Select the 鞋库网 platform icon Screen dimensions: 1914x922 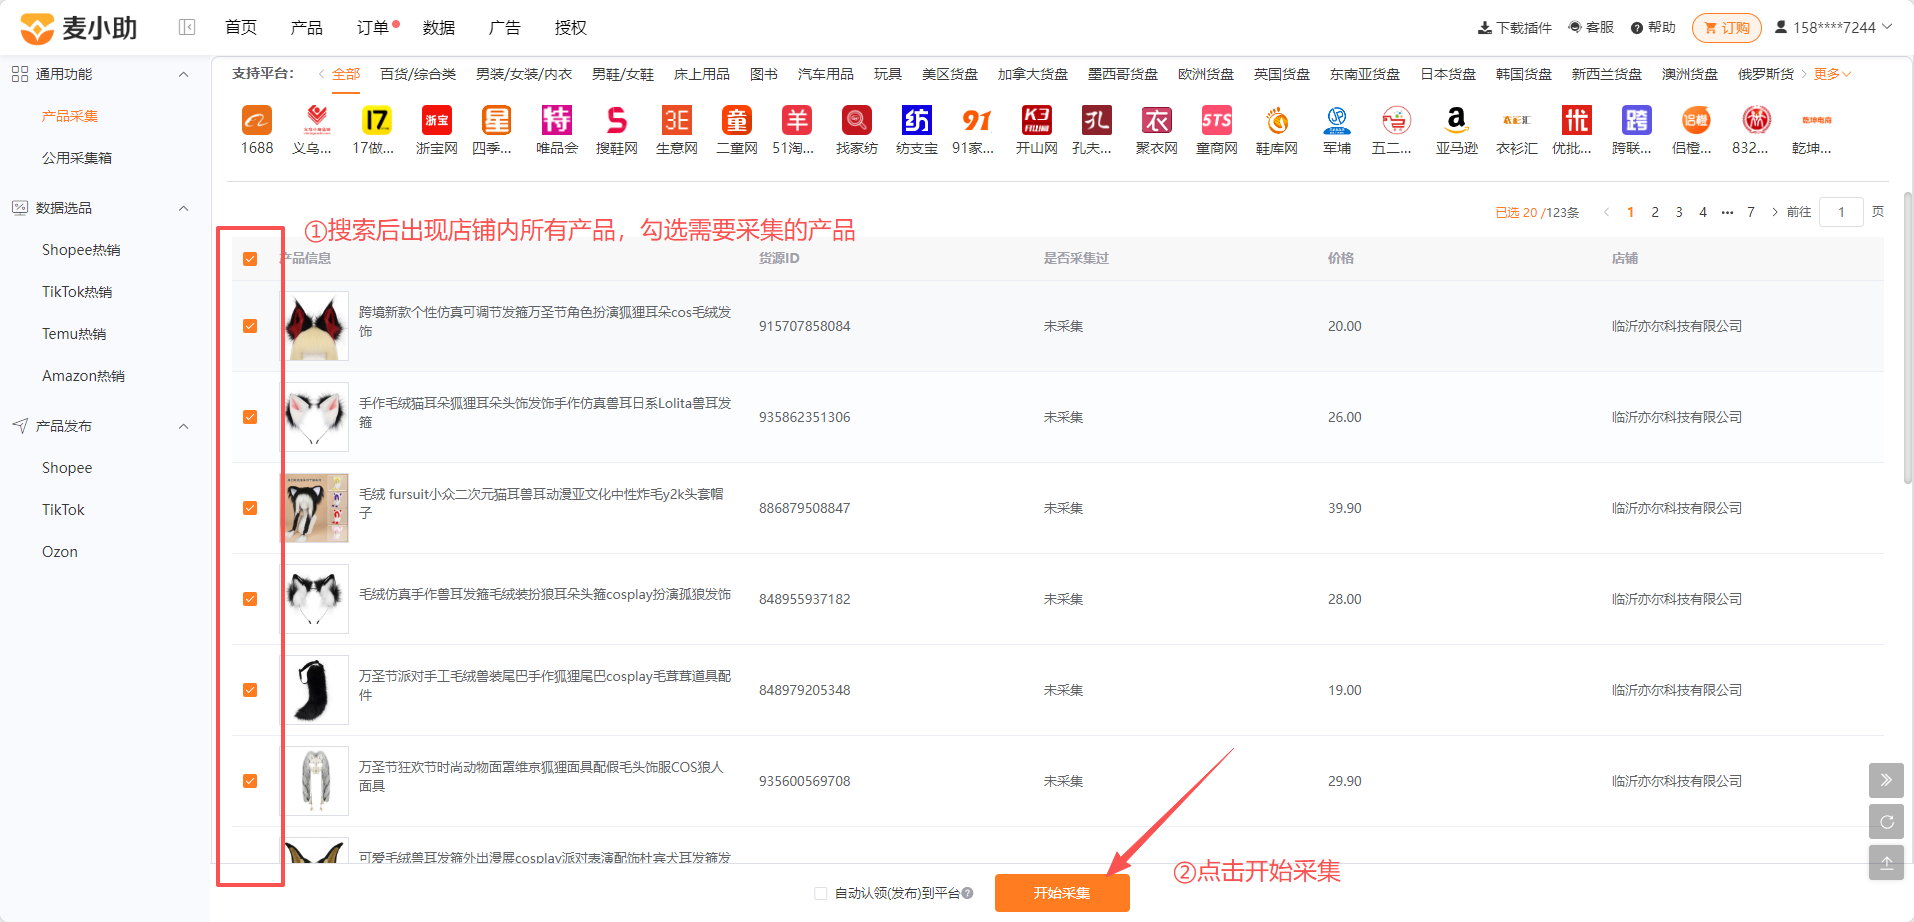(1277, 121)
